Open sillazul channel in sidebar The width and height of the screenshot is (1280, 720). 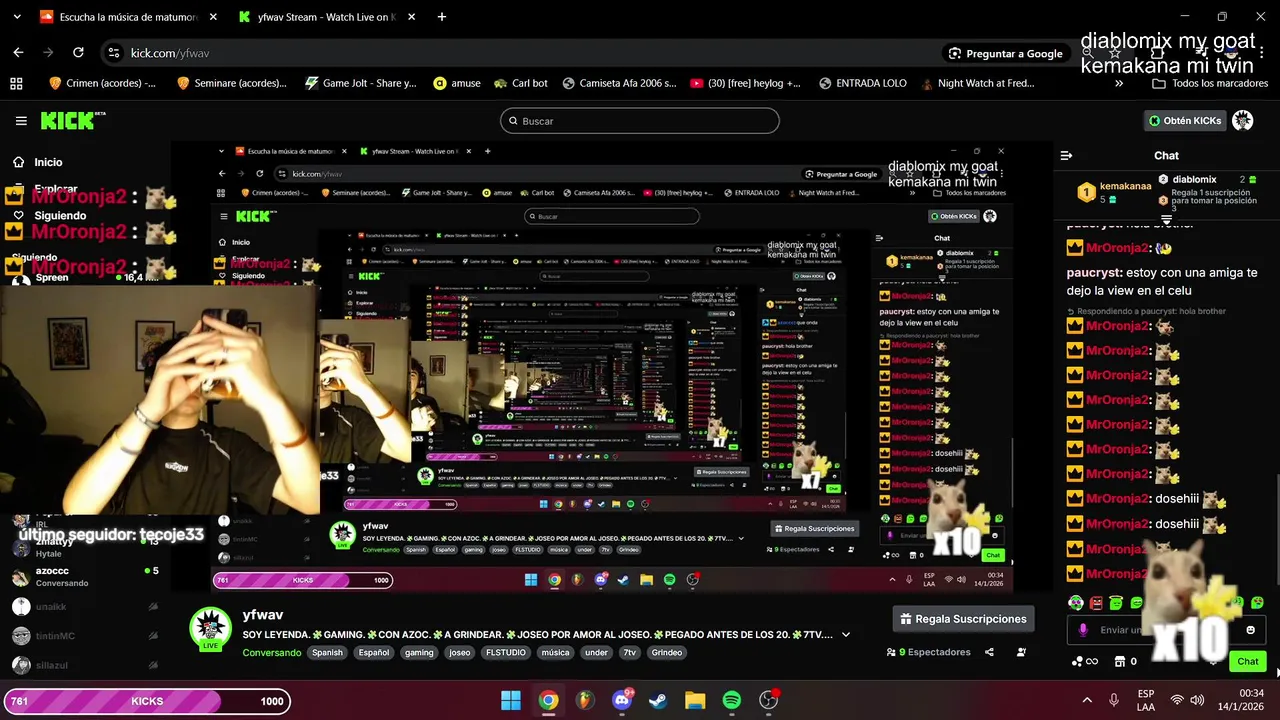pyautogui.click(x=85, y=665)
